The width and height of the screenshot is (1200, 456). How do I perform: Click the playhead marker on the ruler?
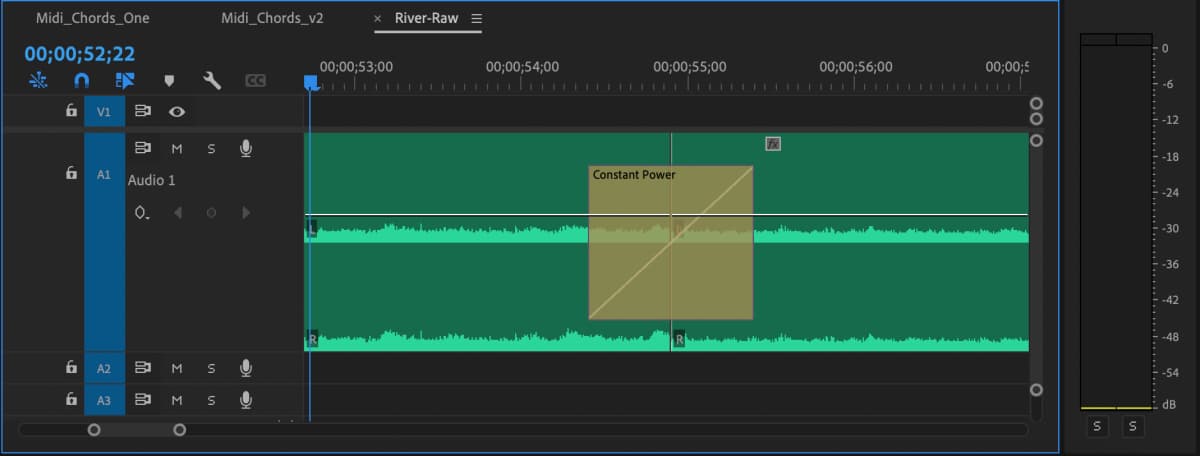[311, 83]
